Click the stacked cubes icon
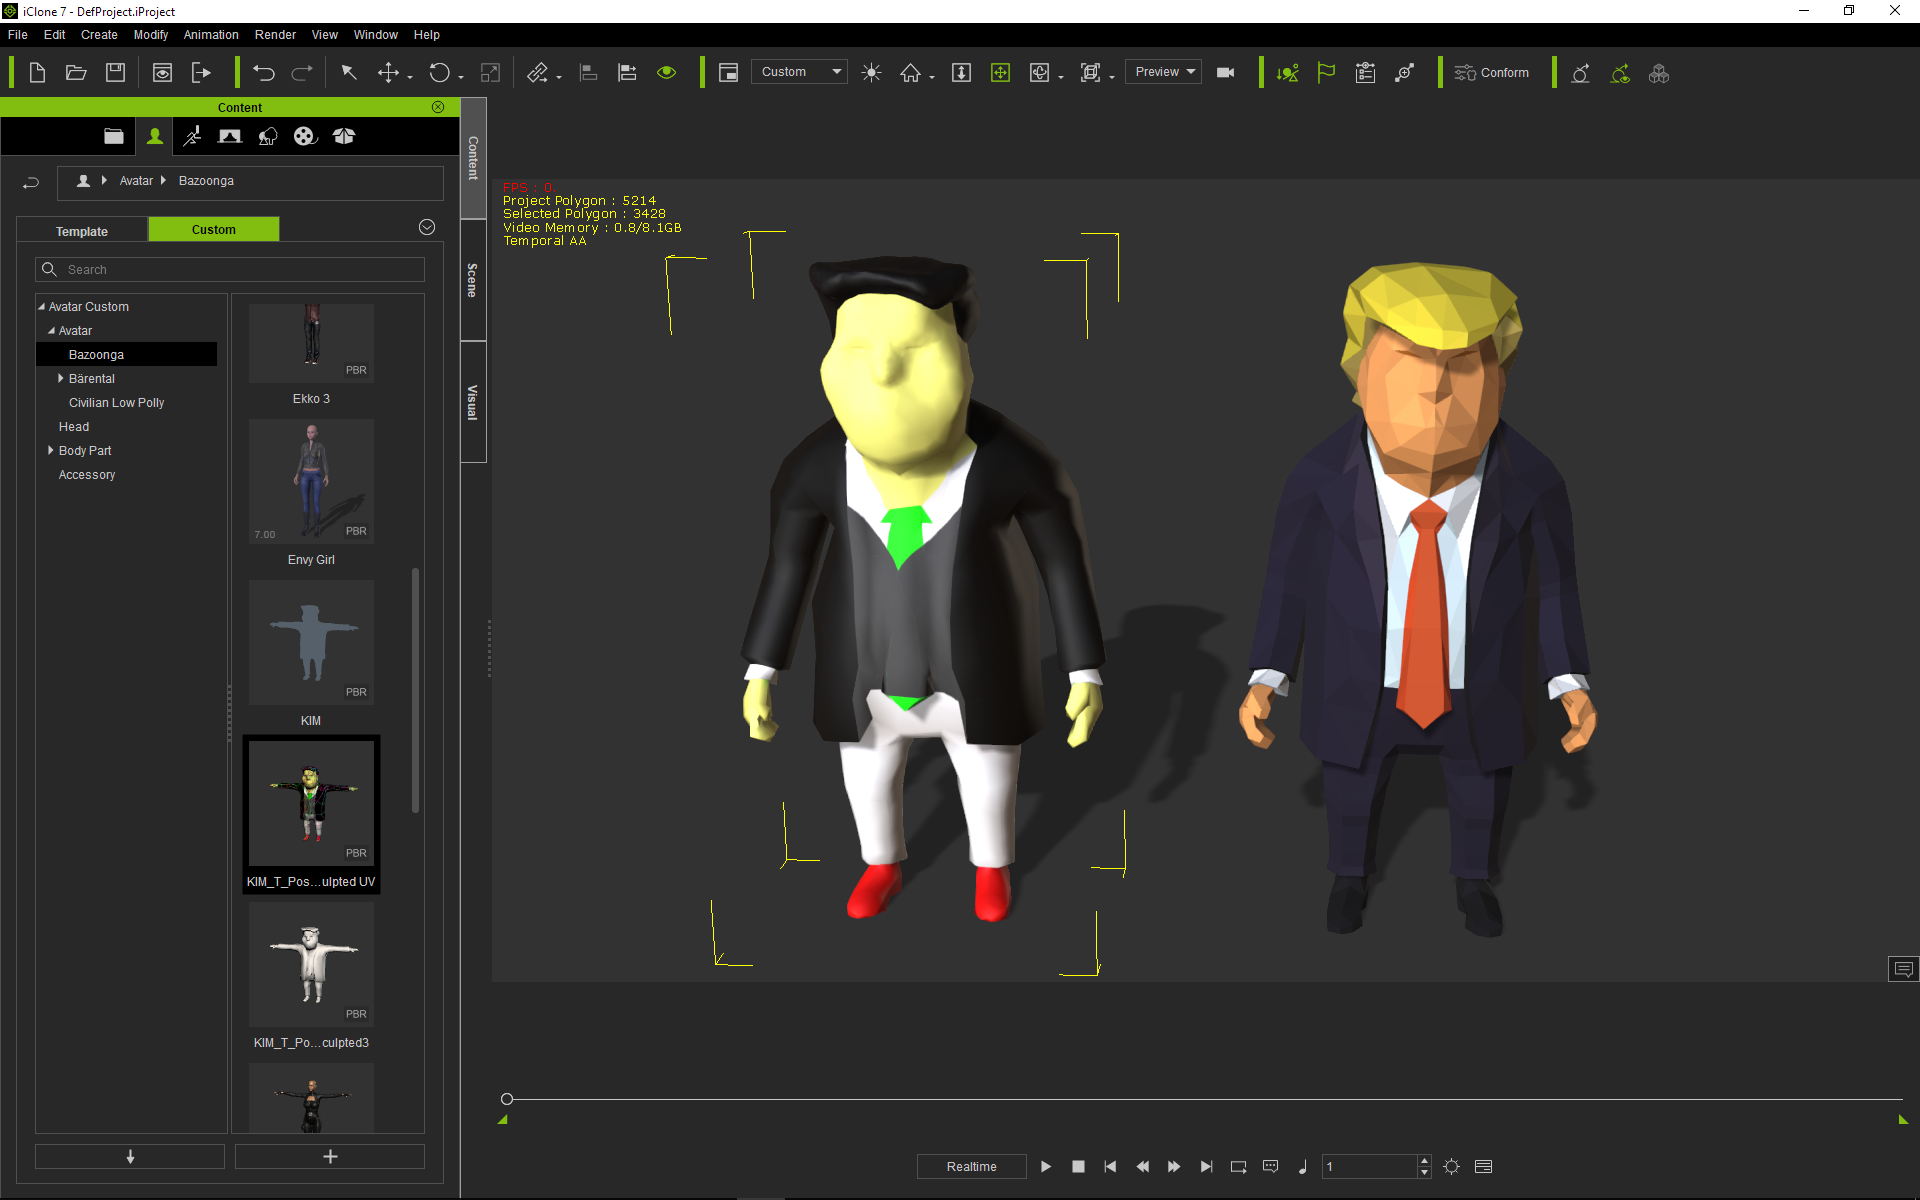 click(x=1659, y=73)
